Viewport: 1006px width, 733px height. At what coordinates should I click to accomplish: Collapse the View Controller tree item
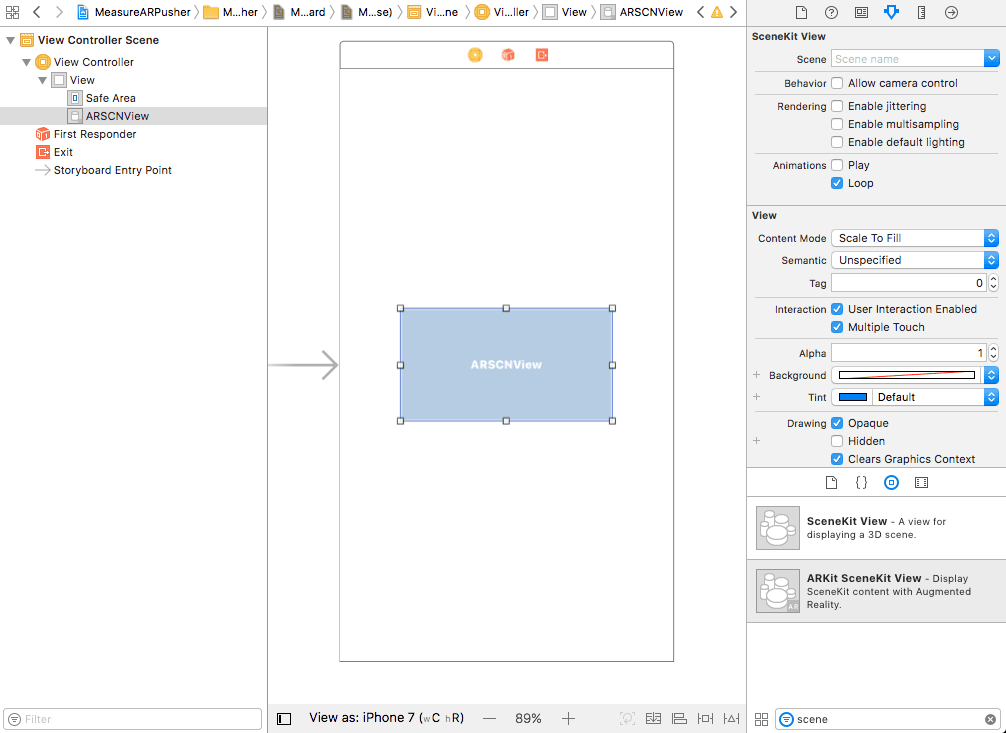pos(26,62)
